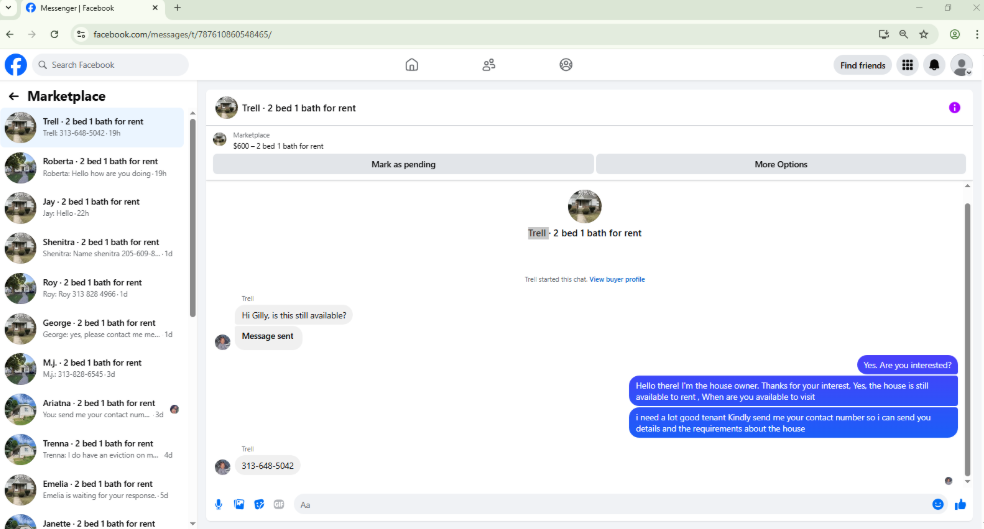
Task: Reload the page in browser
Action: pyautogui.click(x=55, y=35)
